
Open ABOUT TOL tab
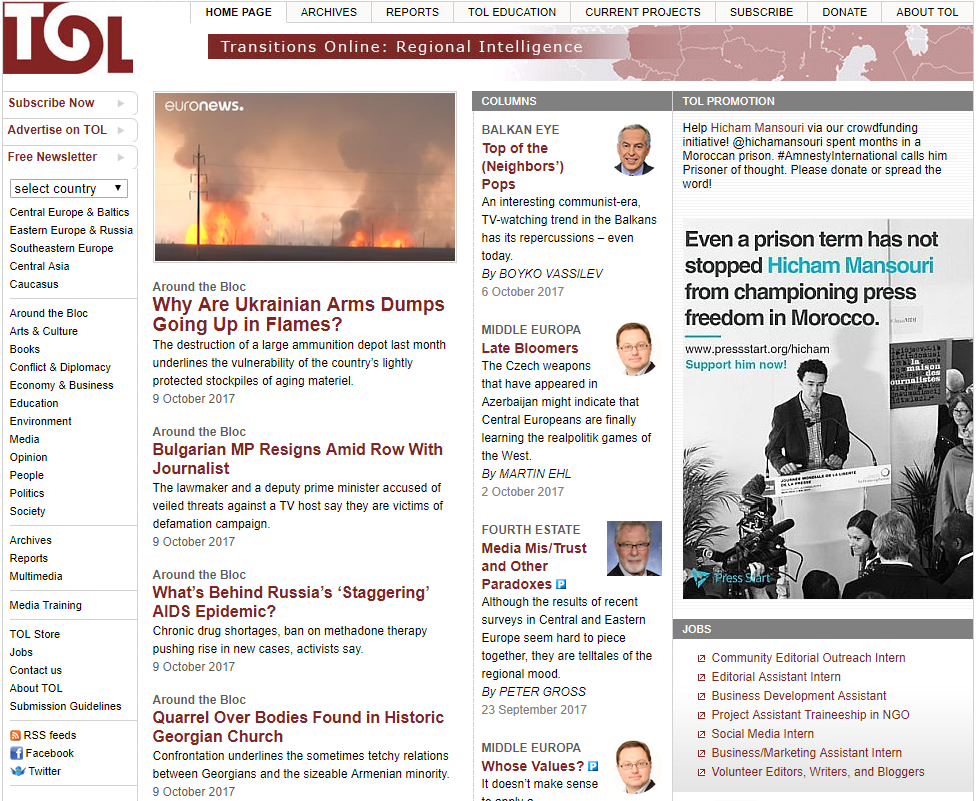[x=927, y=12]
